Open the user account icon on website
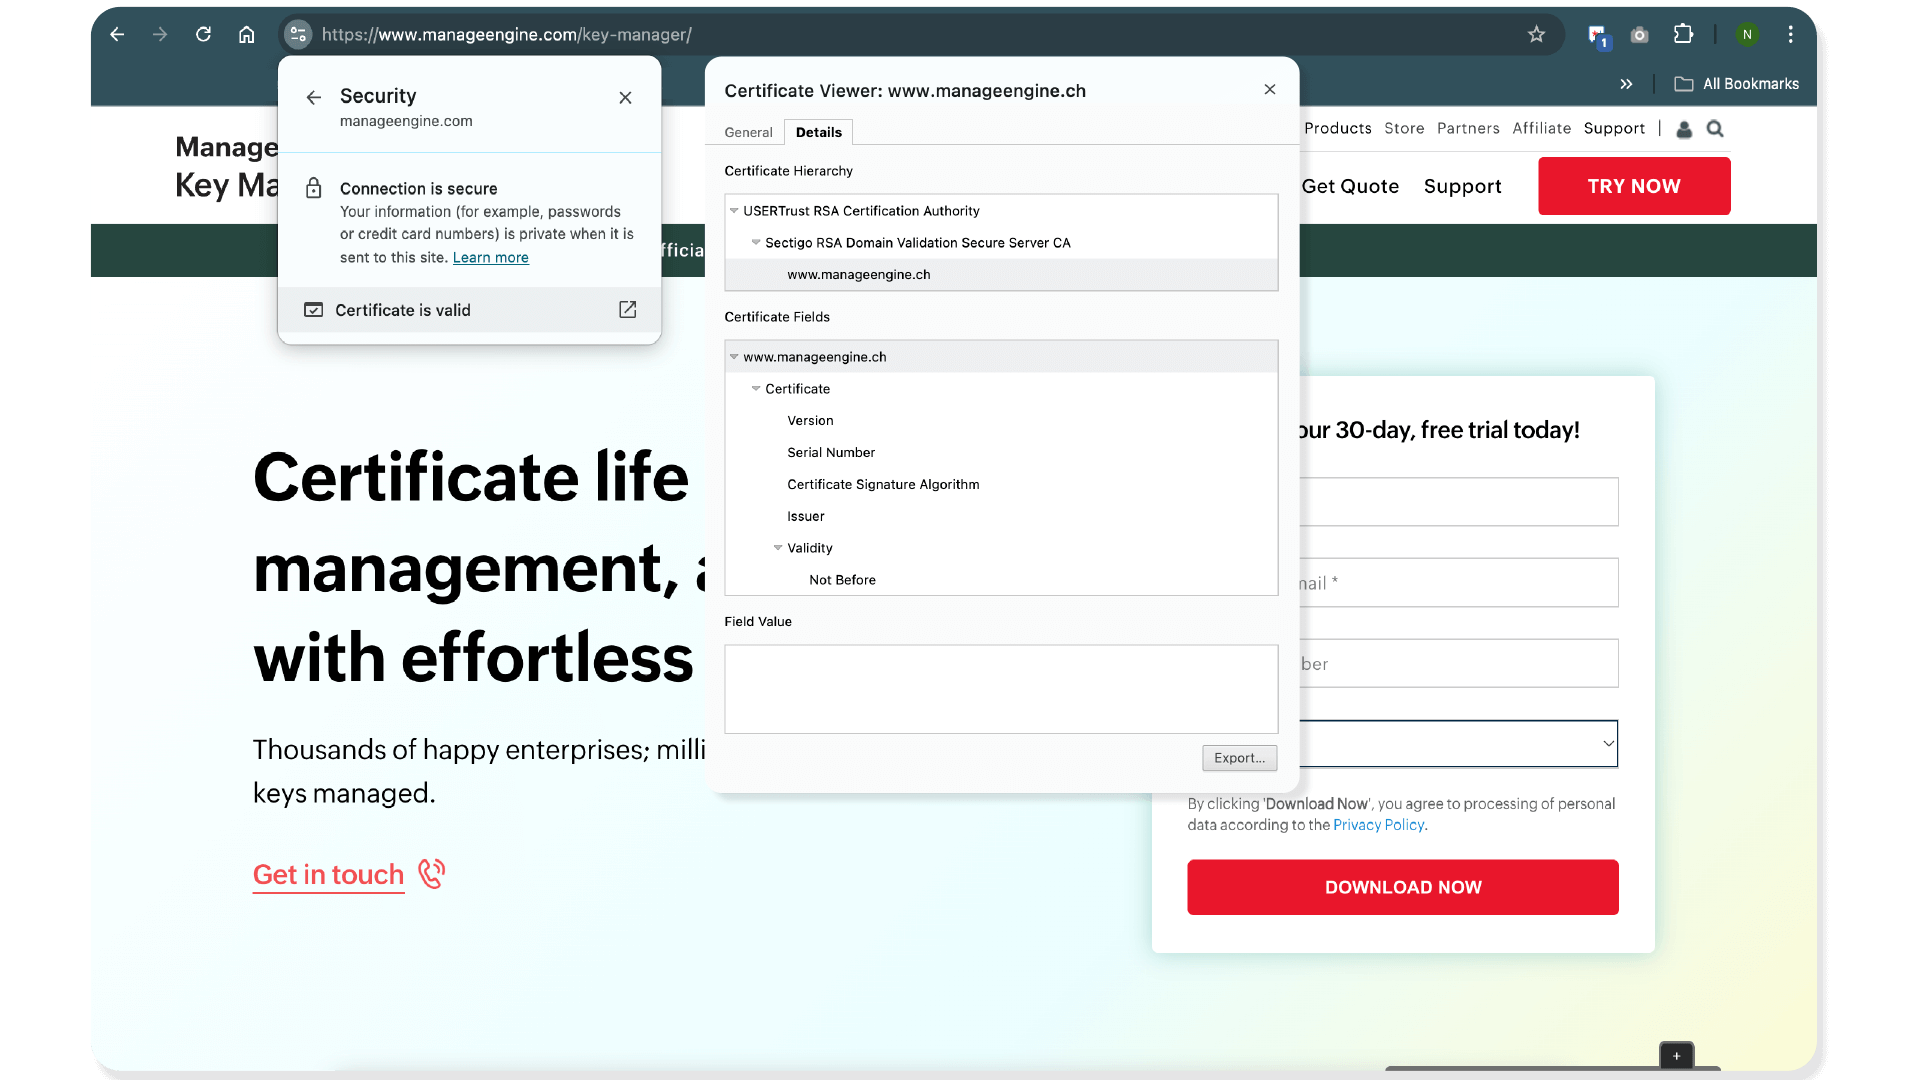 (x=1684, y=129)
